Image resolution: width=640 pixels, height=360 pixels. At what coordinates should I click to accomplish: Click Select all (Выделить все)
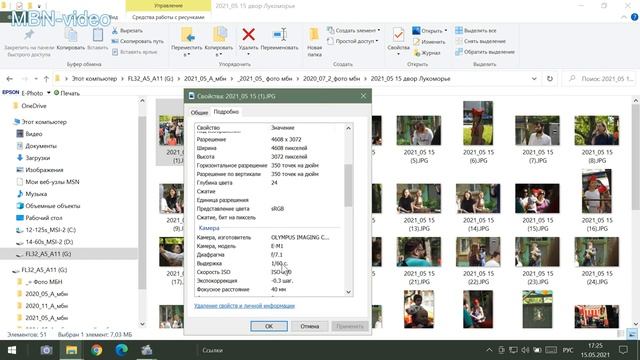[x=476, y=31]
